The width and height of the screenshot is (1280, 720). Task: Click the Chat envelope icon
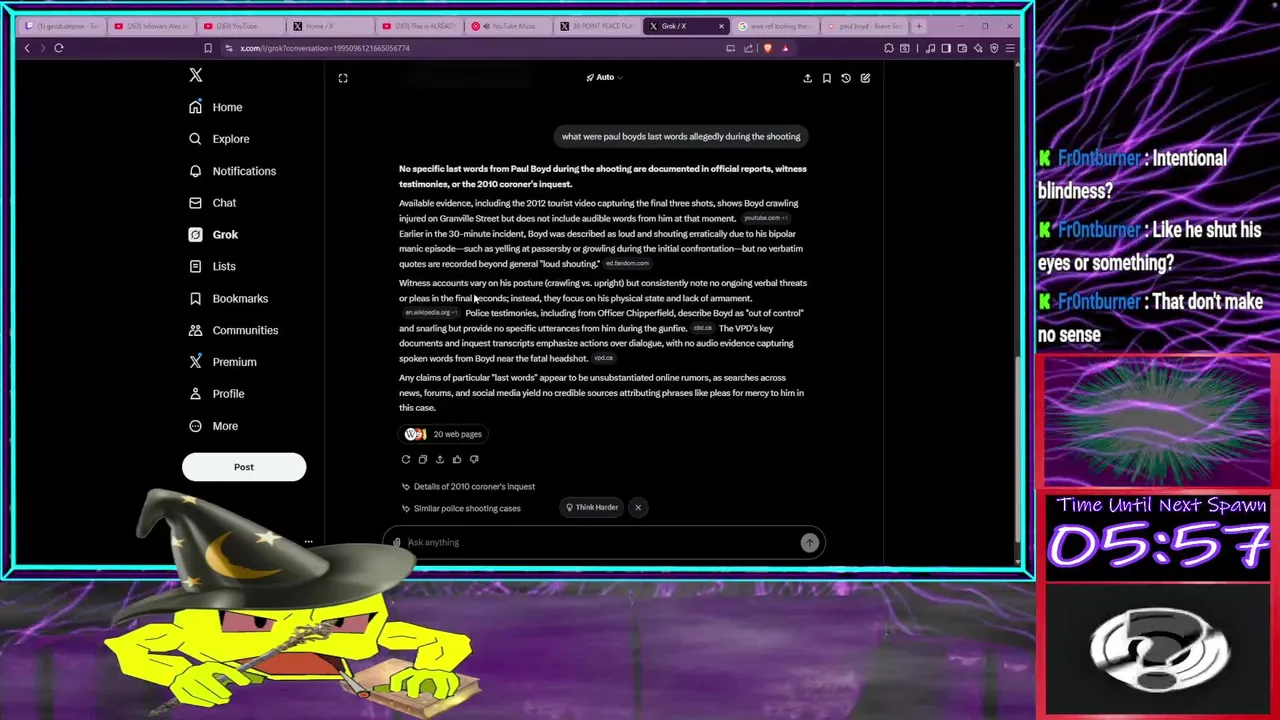click(x=195, y=203)
